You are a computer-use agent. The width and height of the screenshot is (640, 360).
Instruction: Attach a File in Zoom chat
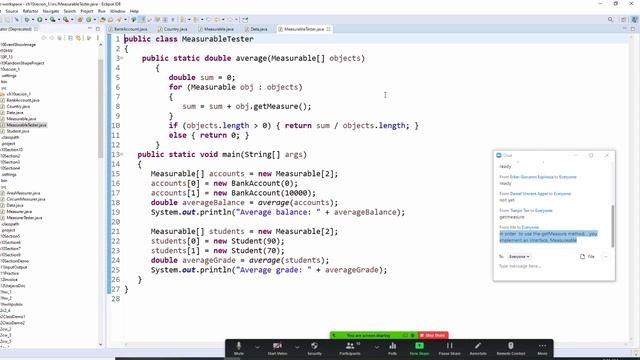587,257
